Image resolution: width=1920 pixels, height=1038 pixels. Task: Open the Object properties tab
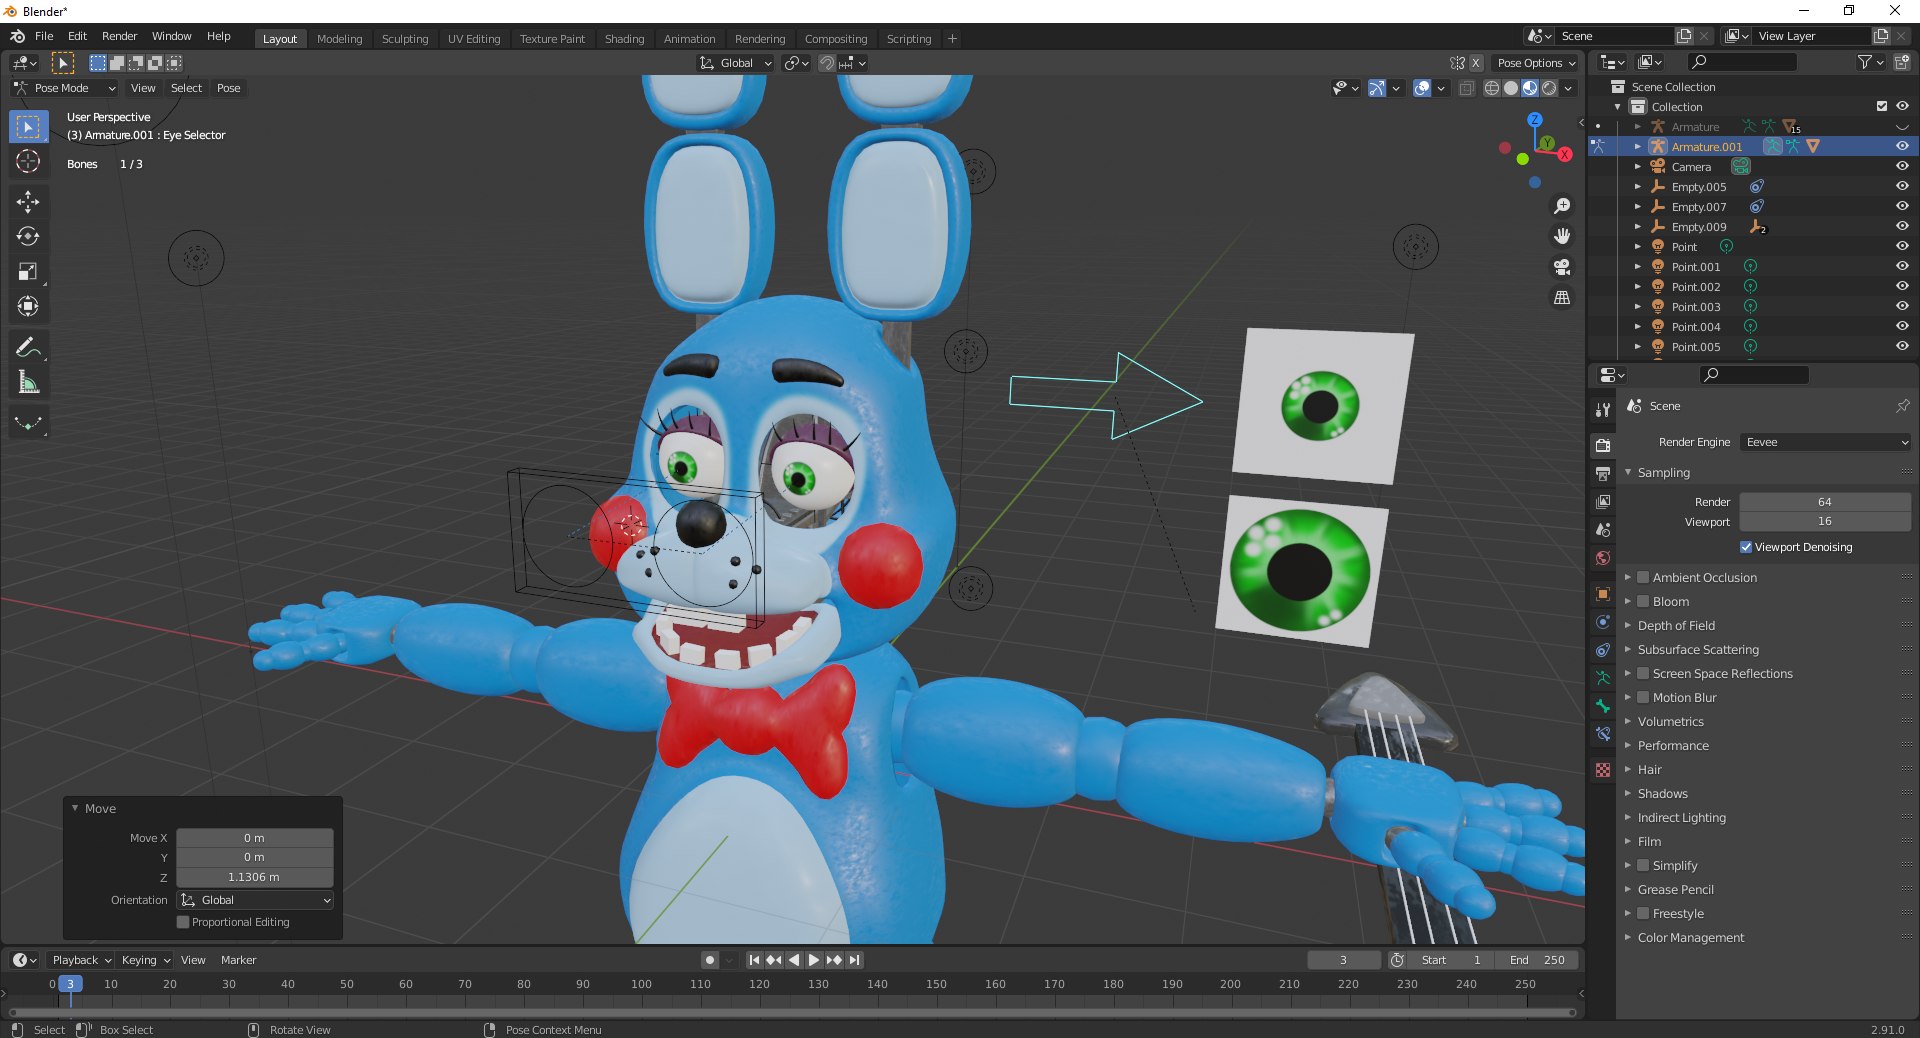[x=1603, y=594]
